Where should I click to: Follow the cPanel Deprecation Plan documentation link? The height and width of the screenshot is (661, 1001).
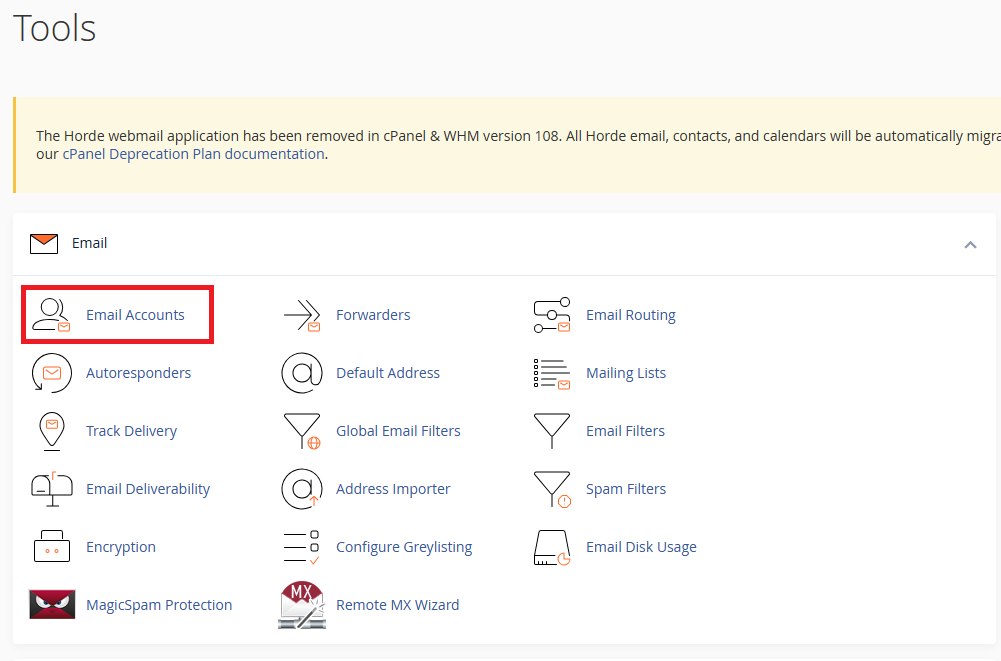tap(193, 154)
